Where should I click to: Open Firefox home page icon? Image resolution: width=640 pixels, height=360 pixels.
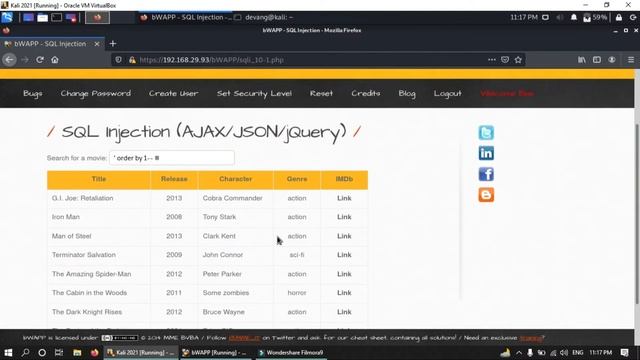pos(55,60)
